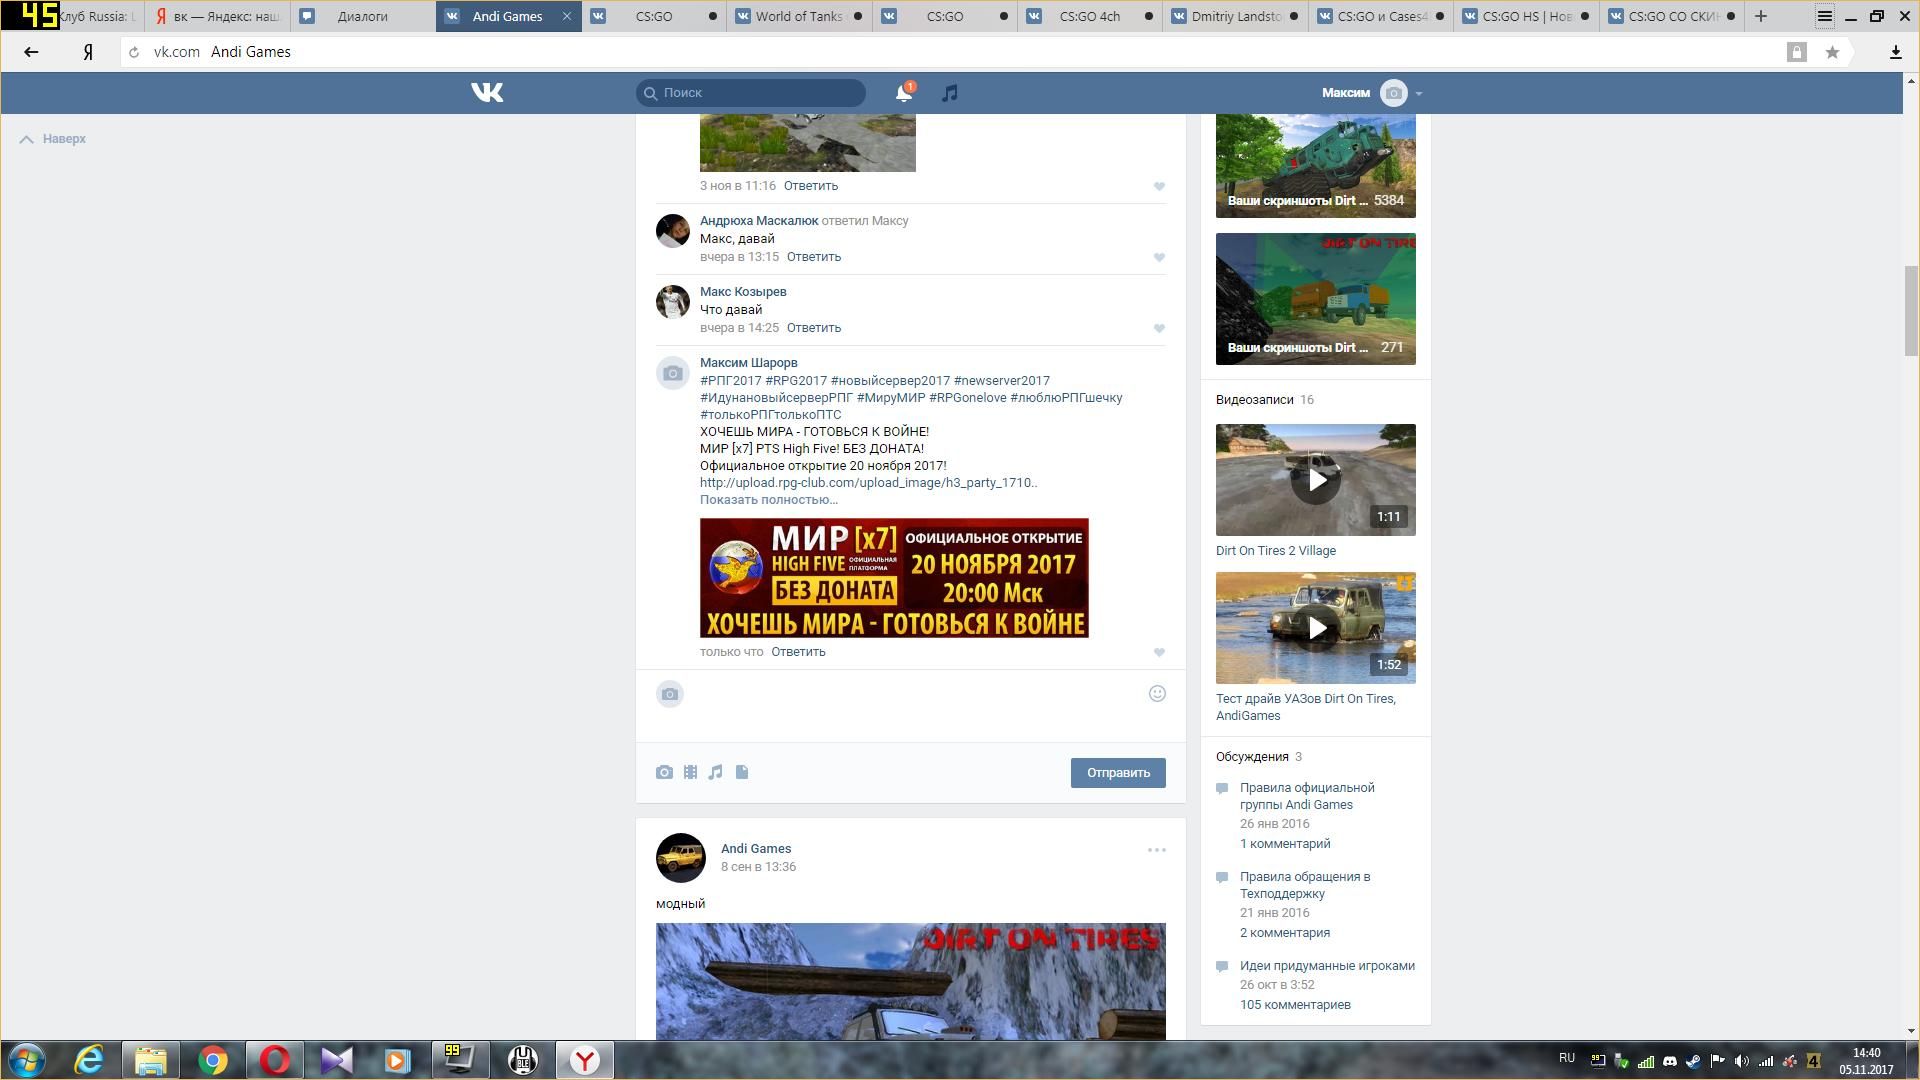Open the rpg-club upload link

868,483
